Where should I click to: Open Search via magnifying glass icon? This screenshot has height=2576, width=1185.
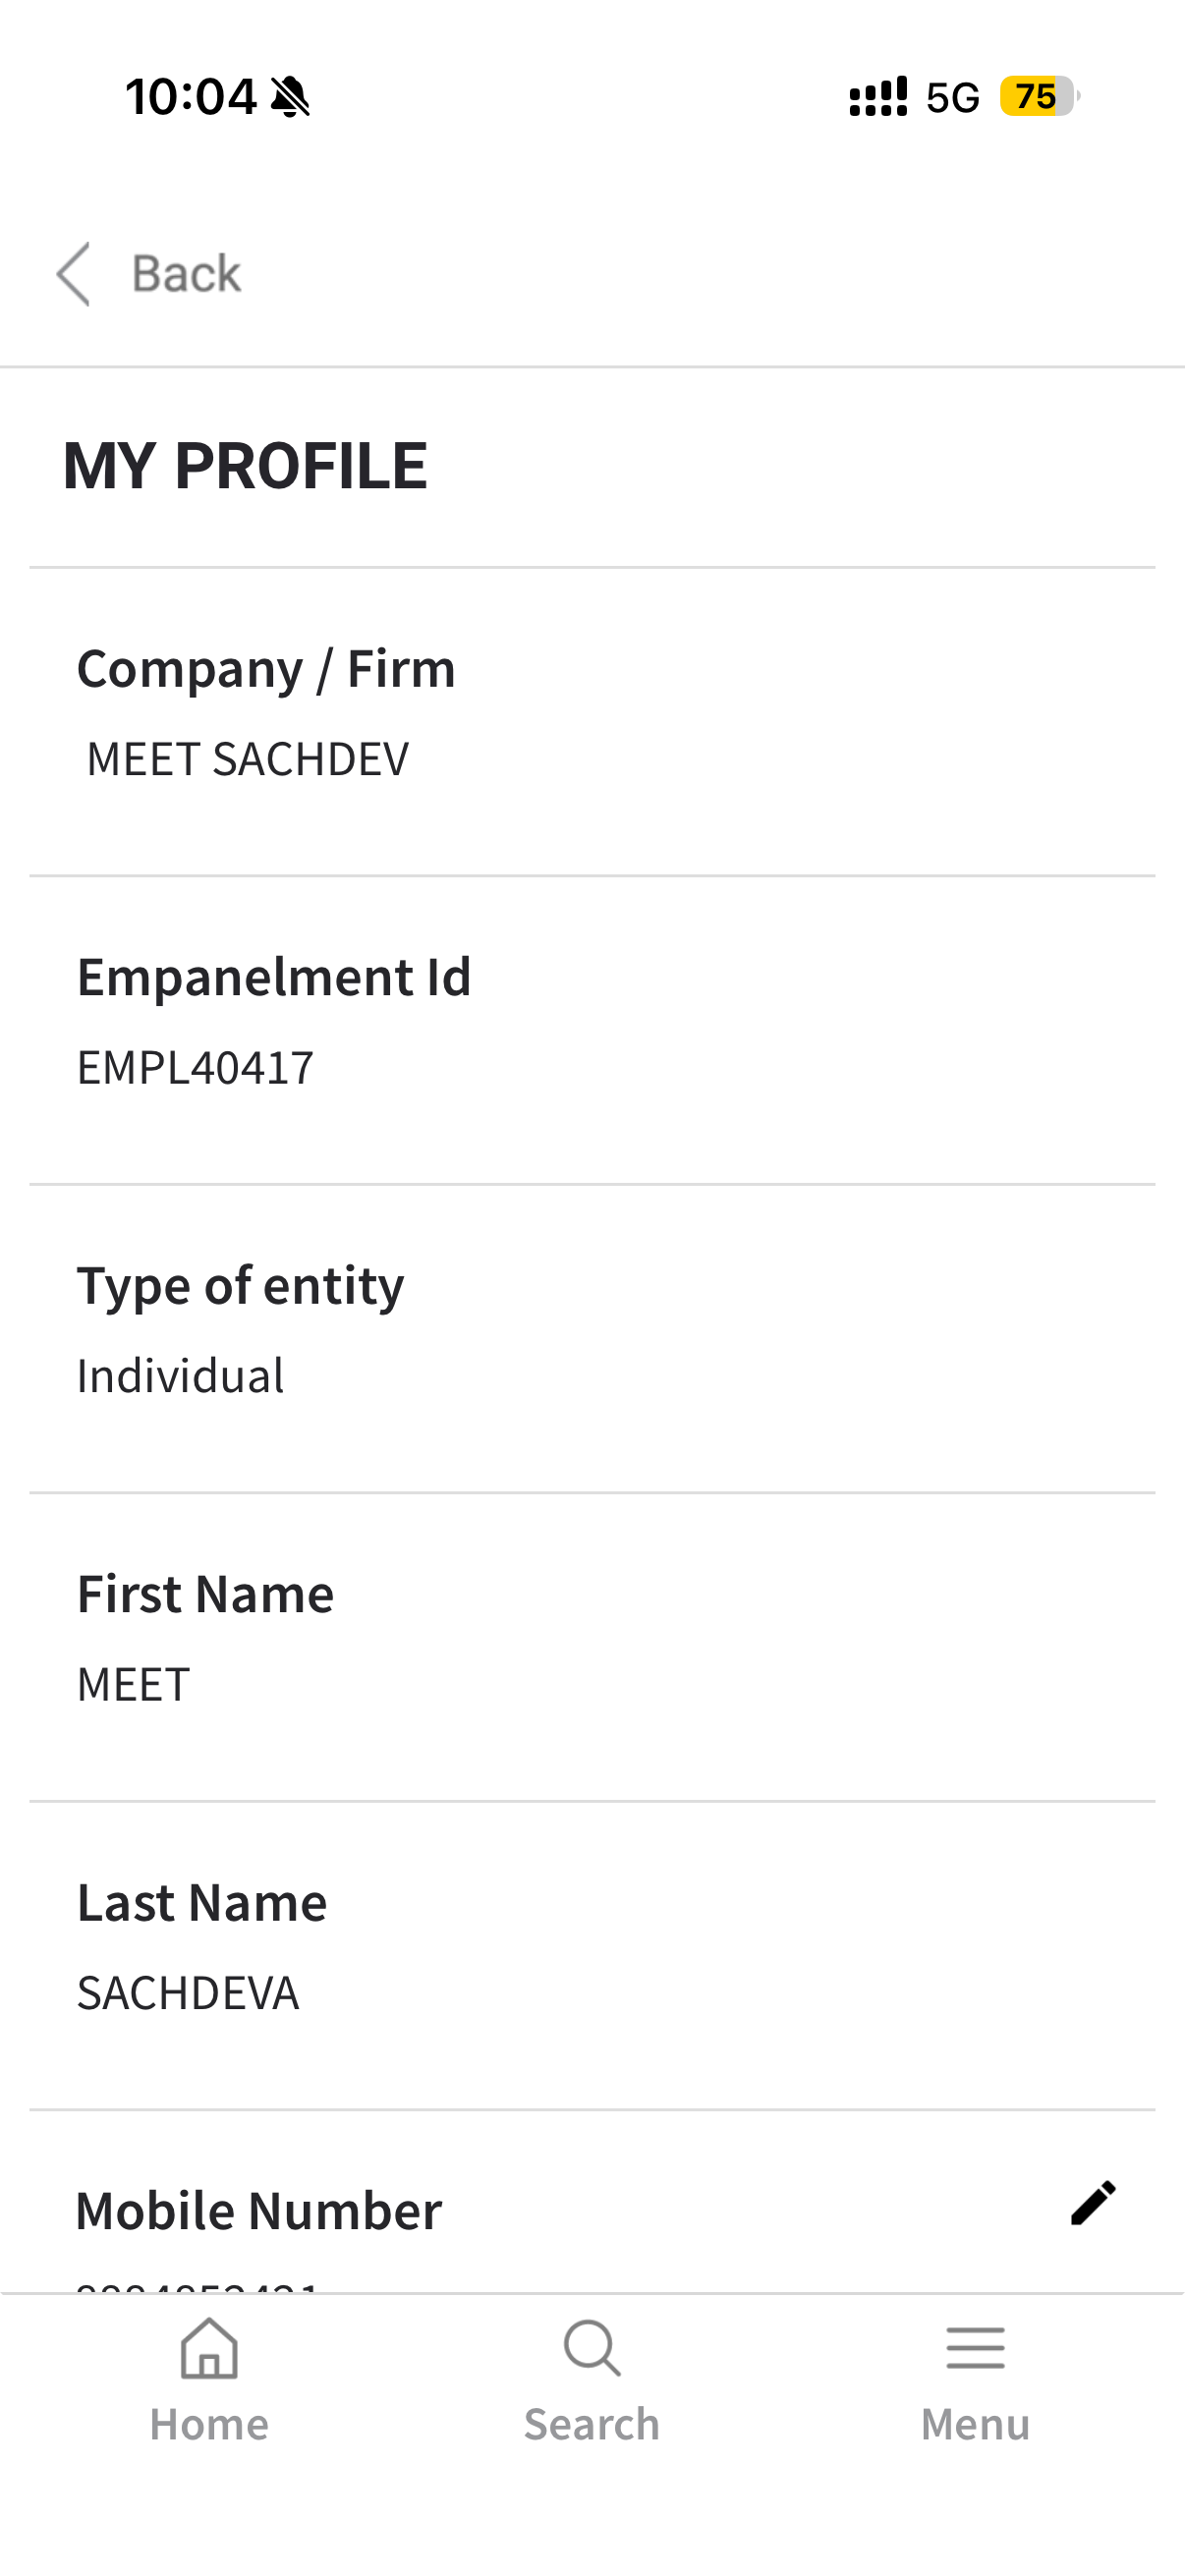click(592, 2347)
